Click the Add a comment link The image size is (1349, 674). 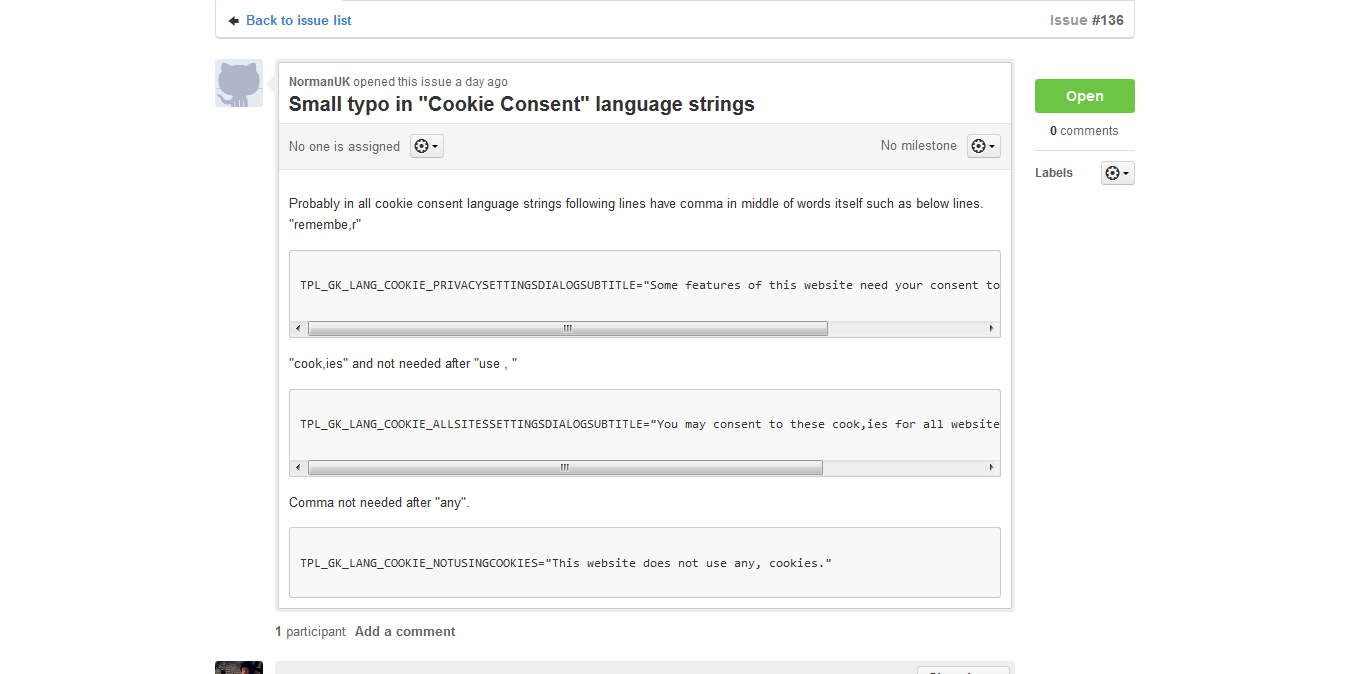coord(404,631)
